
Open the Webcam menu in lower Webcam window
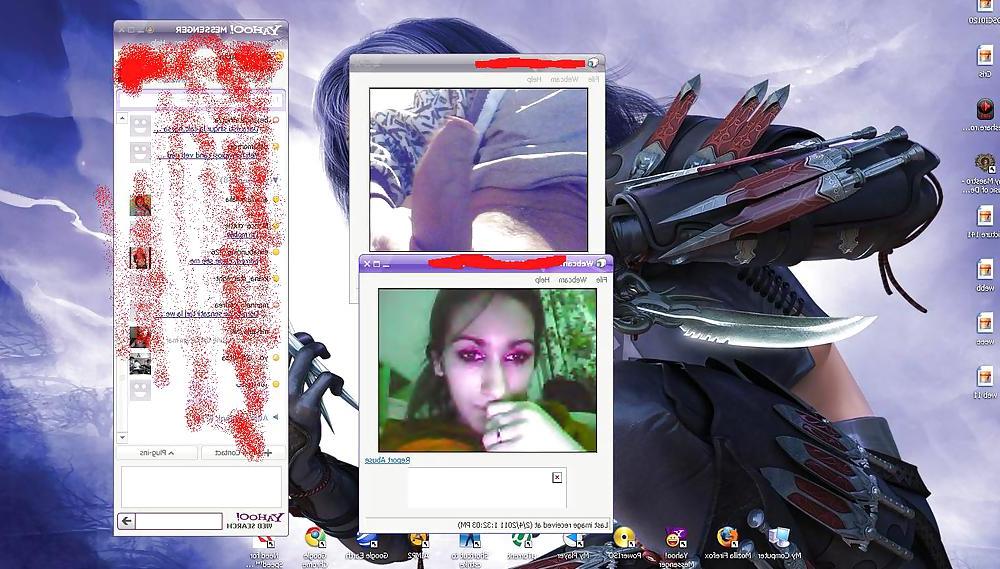point(573,279)
